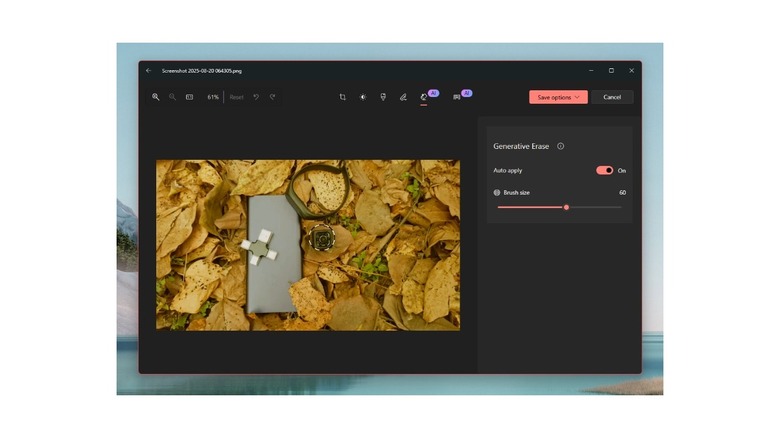
Task: Zoom in on the photo
Action: tap(156, 97)
